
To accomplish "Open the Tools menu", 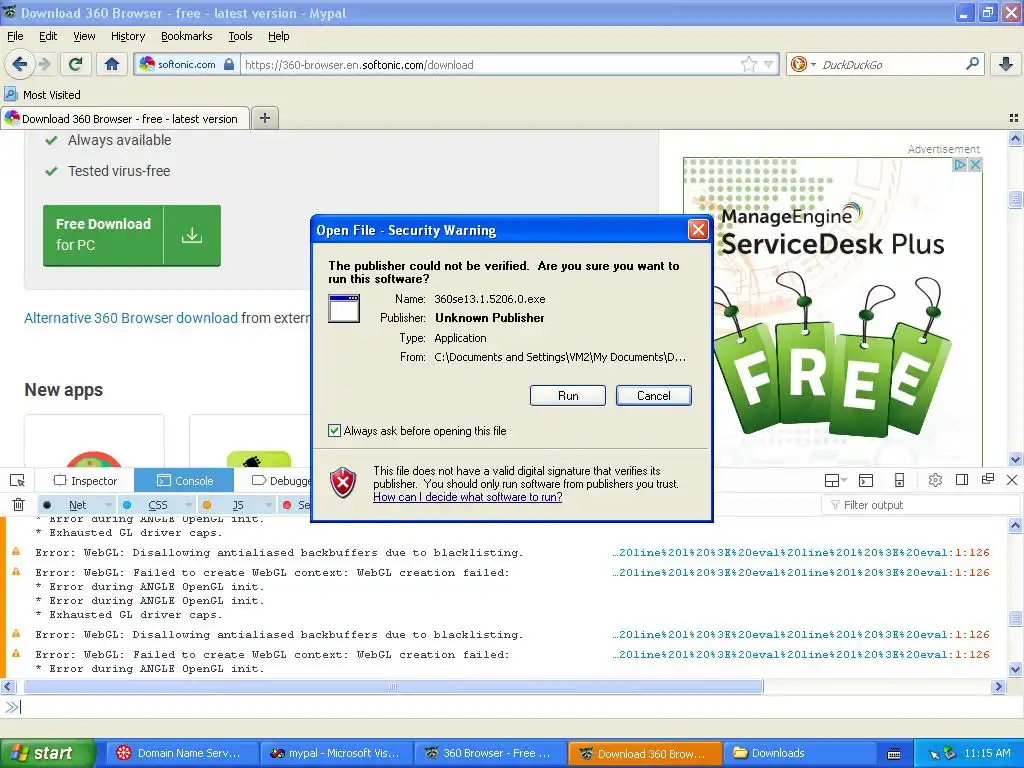I will click(x=240, y=36).
